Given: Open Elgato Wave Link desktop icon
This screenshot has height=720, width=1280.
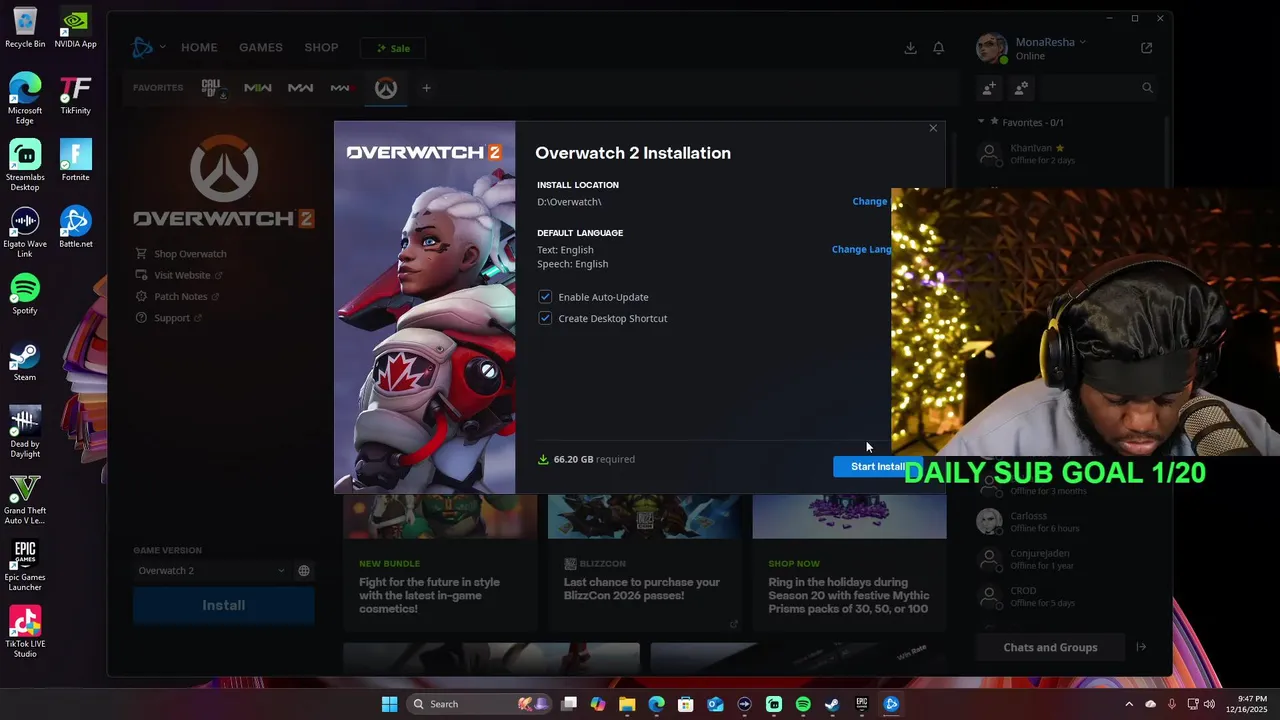Looking at the screenshot, I should pos(25,233).
